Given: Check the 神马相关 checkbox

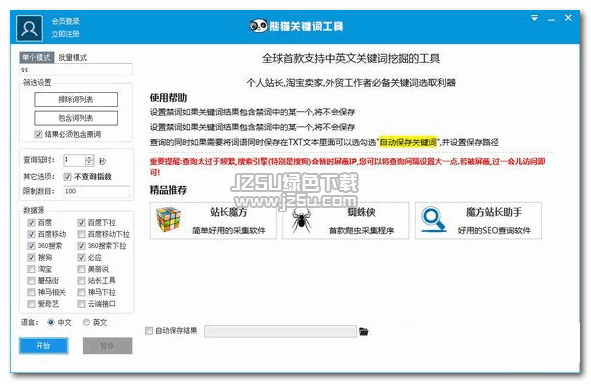Looking at the screenshot, I should coord(31,292).
